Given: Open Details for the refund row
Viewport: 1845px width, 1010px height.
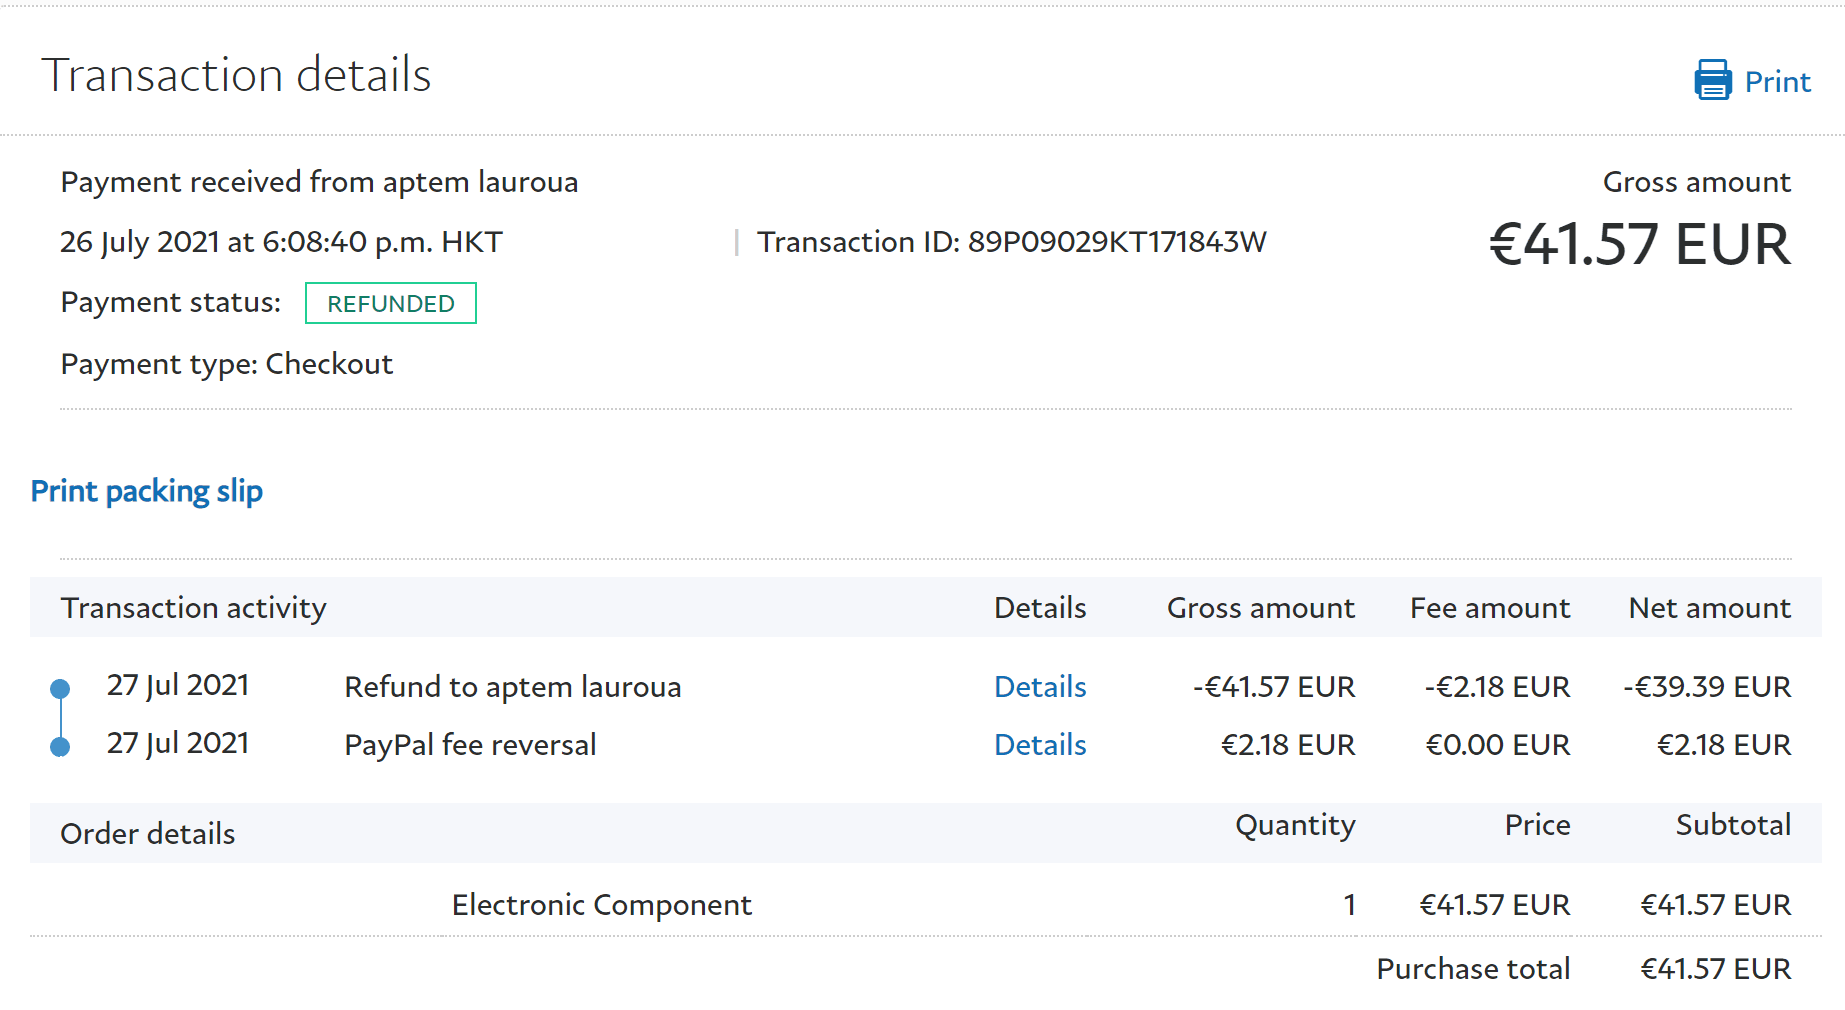Looking at the screenshot, I should click(1040, 687).
